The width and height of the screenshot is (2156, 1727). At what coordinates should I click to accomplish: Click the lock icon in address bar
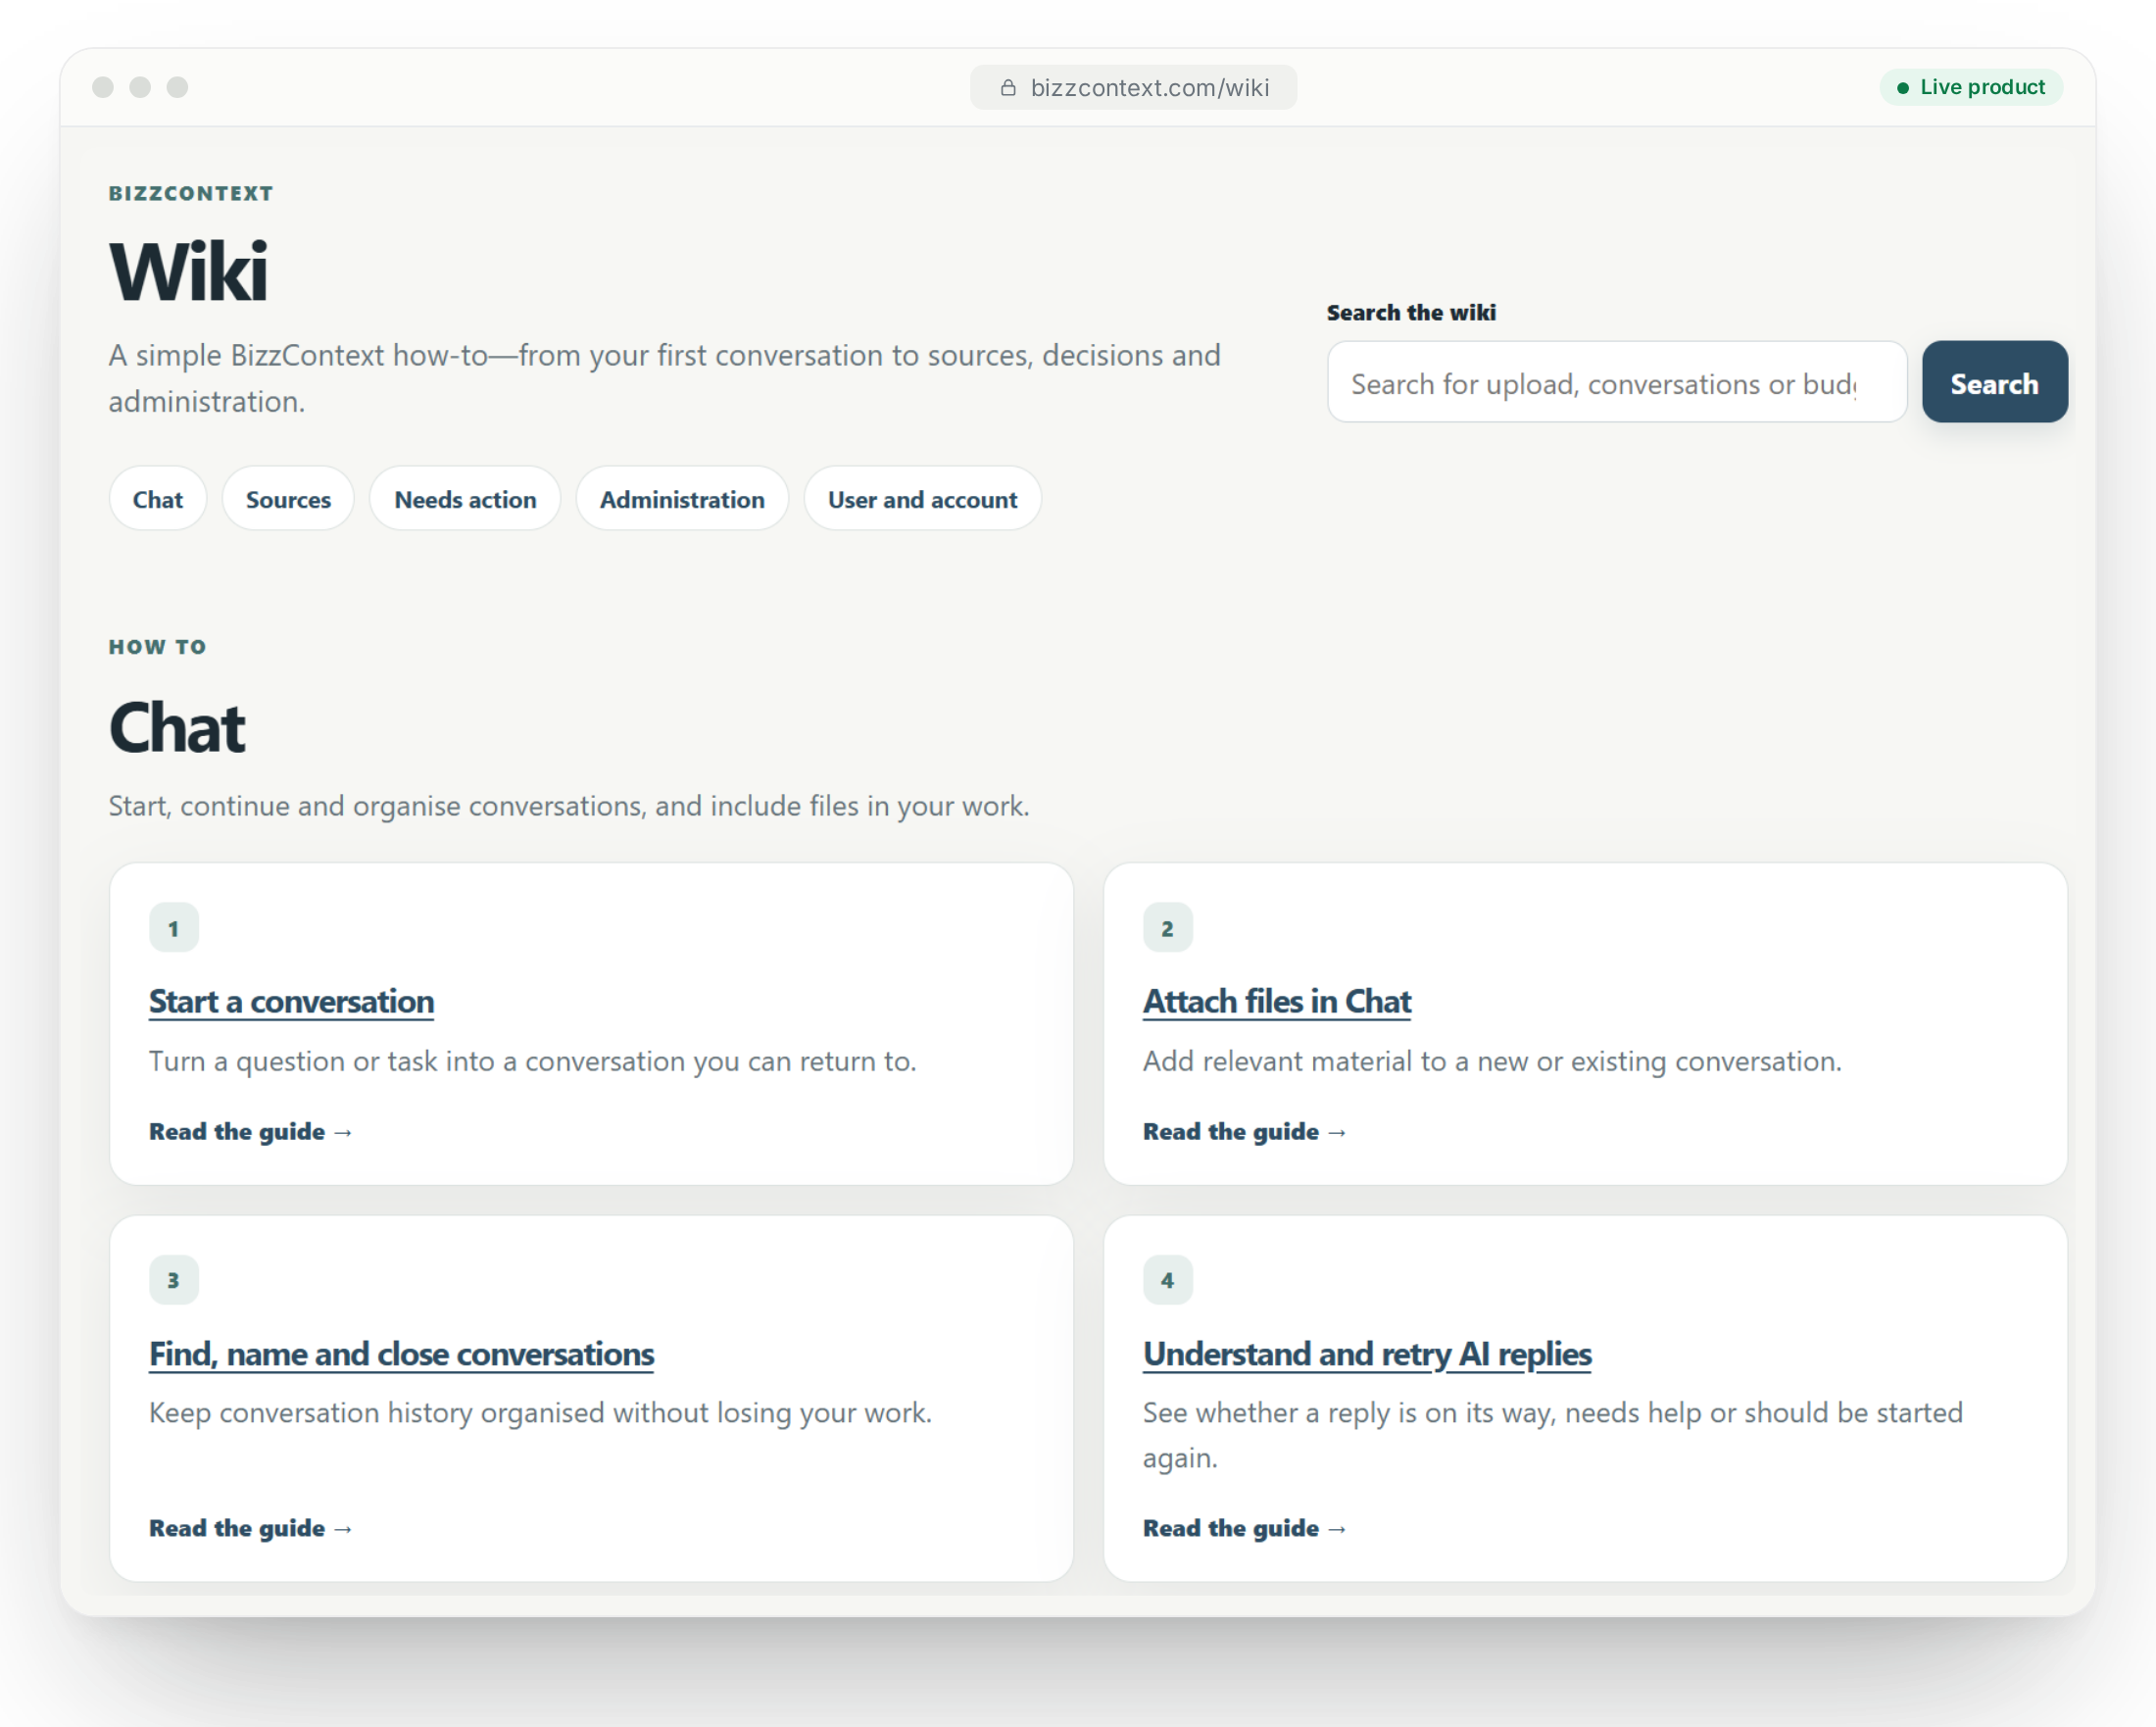(x=1008, y=88)
